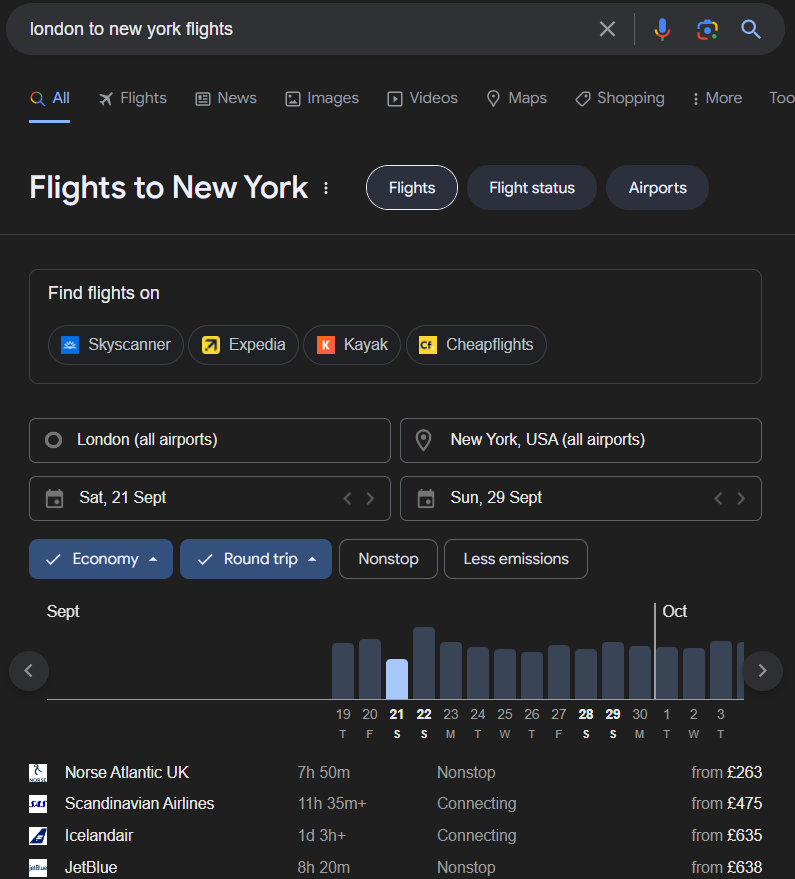The width and height of the screenshot is (795, 879).
Task: Open flights on Kayak
Action: click(351, 344)
